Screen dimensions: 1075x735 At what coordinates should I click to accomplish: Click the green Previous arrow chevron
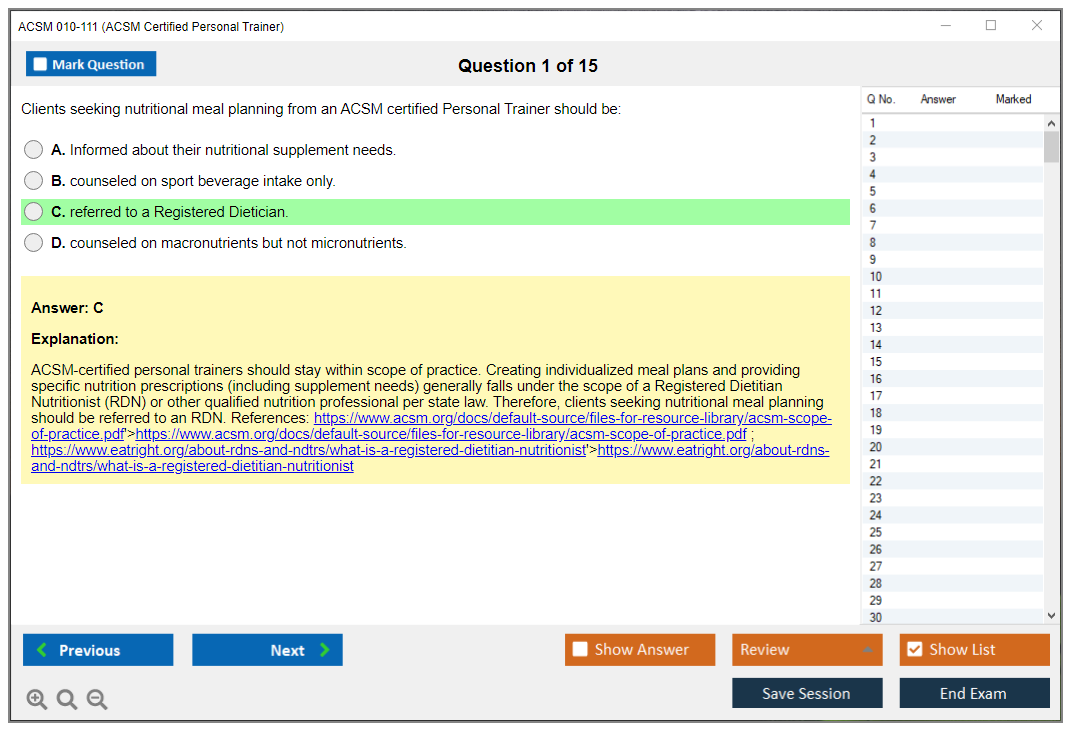[x=40, y=649]
